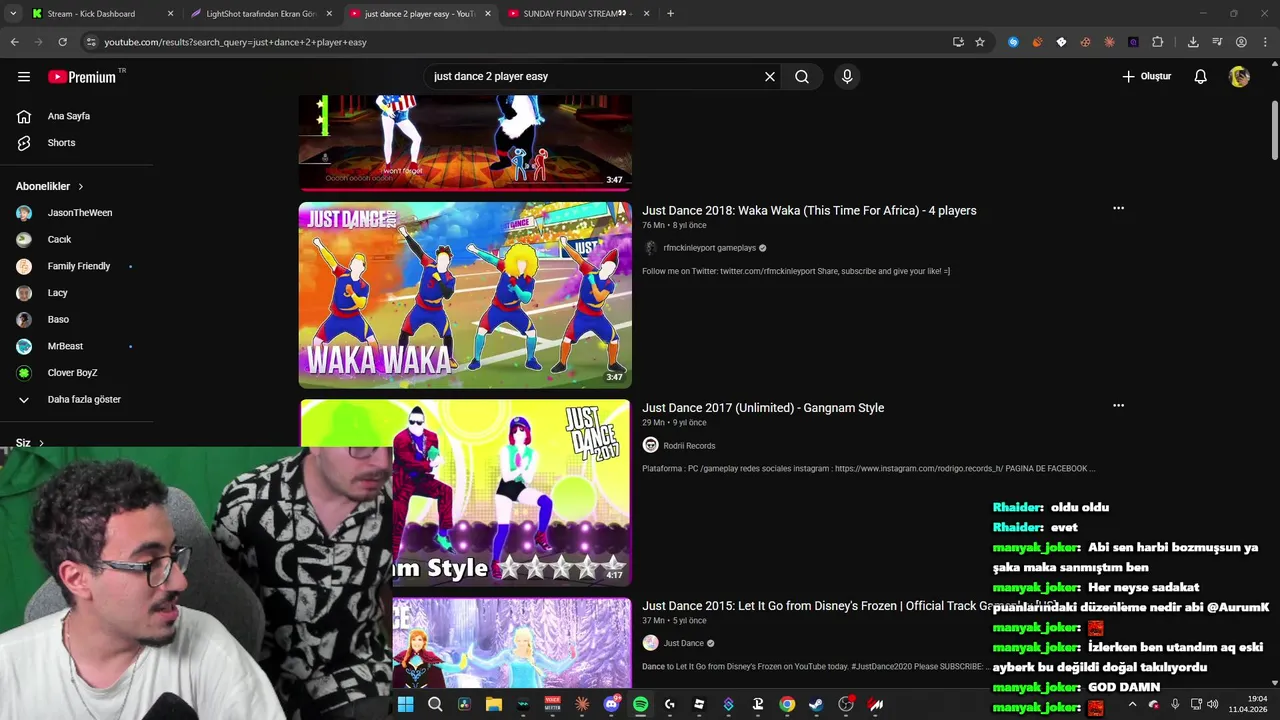Open Spotify from the taskbar
Screen dimensions: 1280x720
[640, 704]
